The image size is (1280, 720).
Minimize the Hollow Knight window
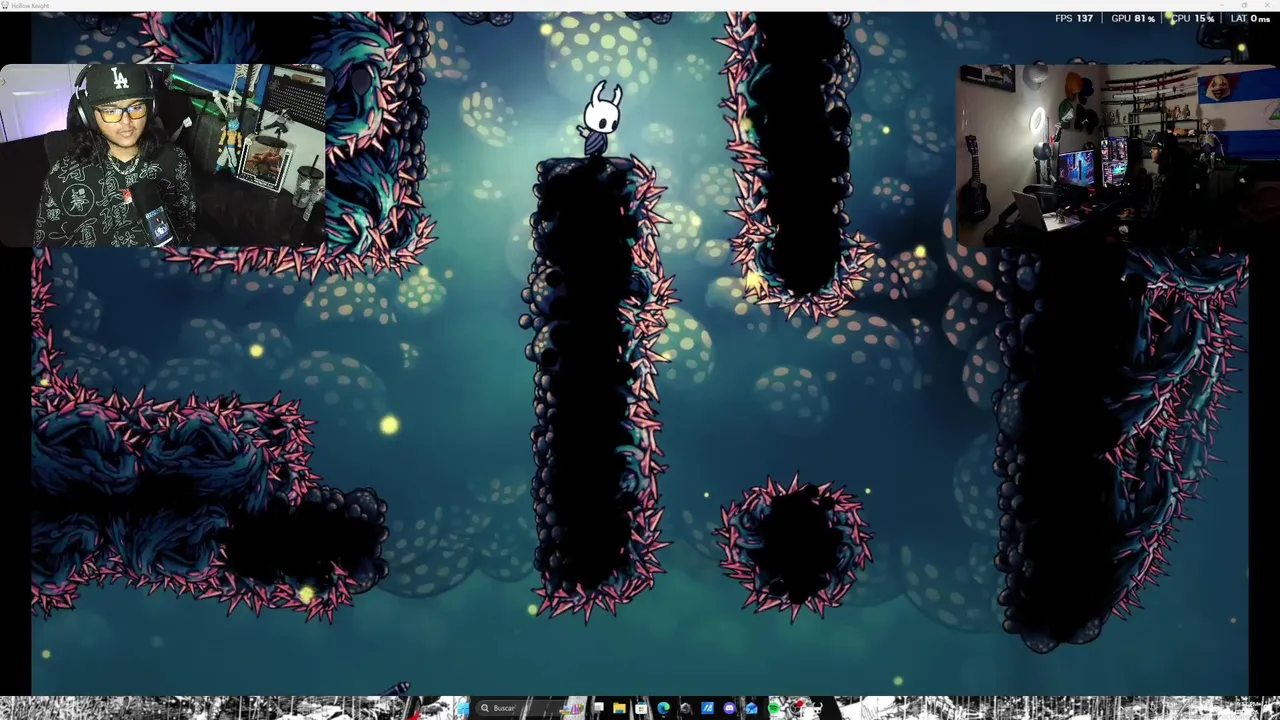[1222, 5]
